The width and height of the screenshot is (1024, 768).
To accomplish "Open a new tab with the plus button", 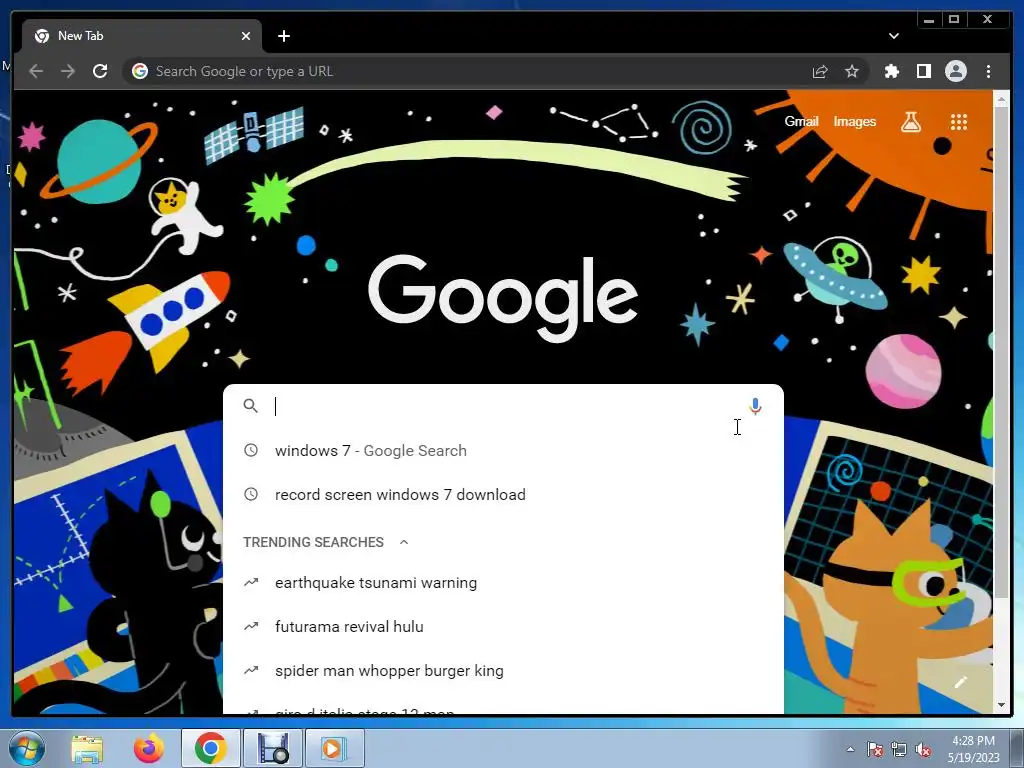I will pos(283,36).
